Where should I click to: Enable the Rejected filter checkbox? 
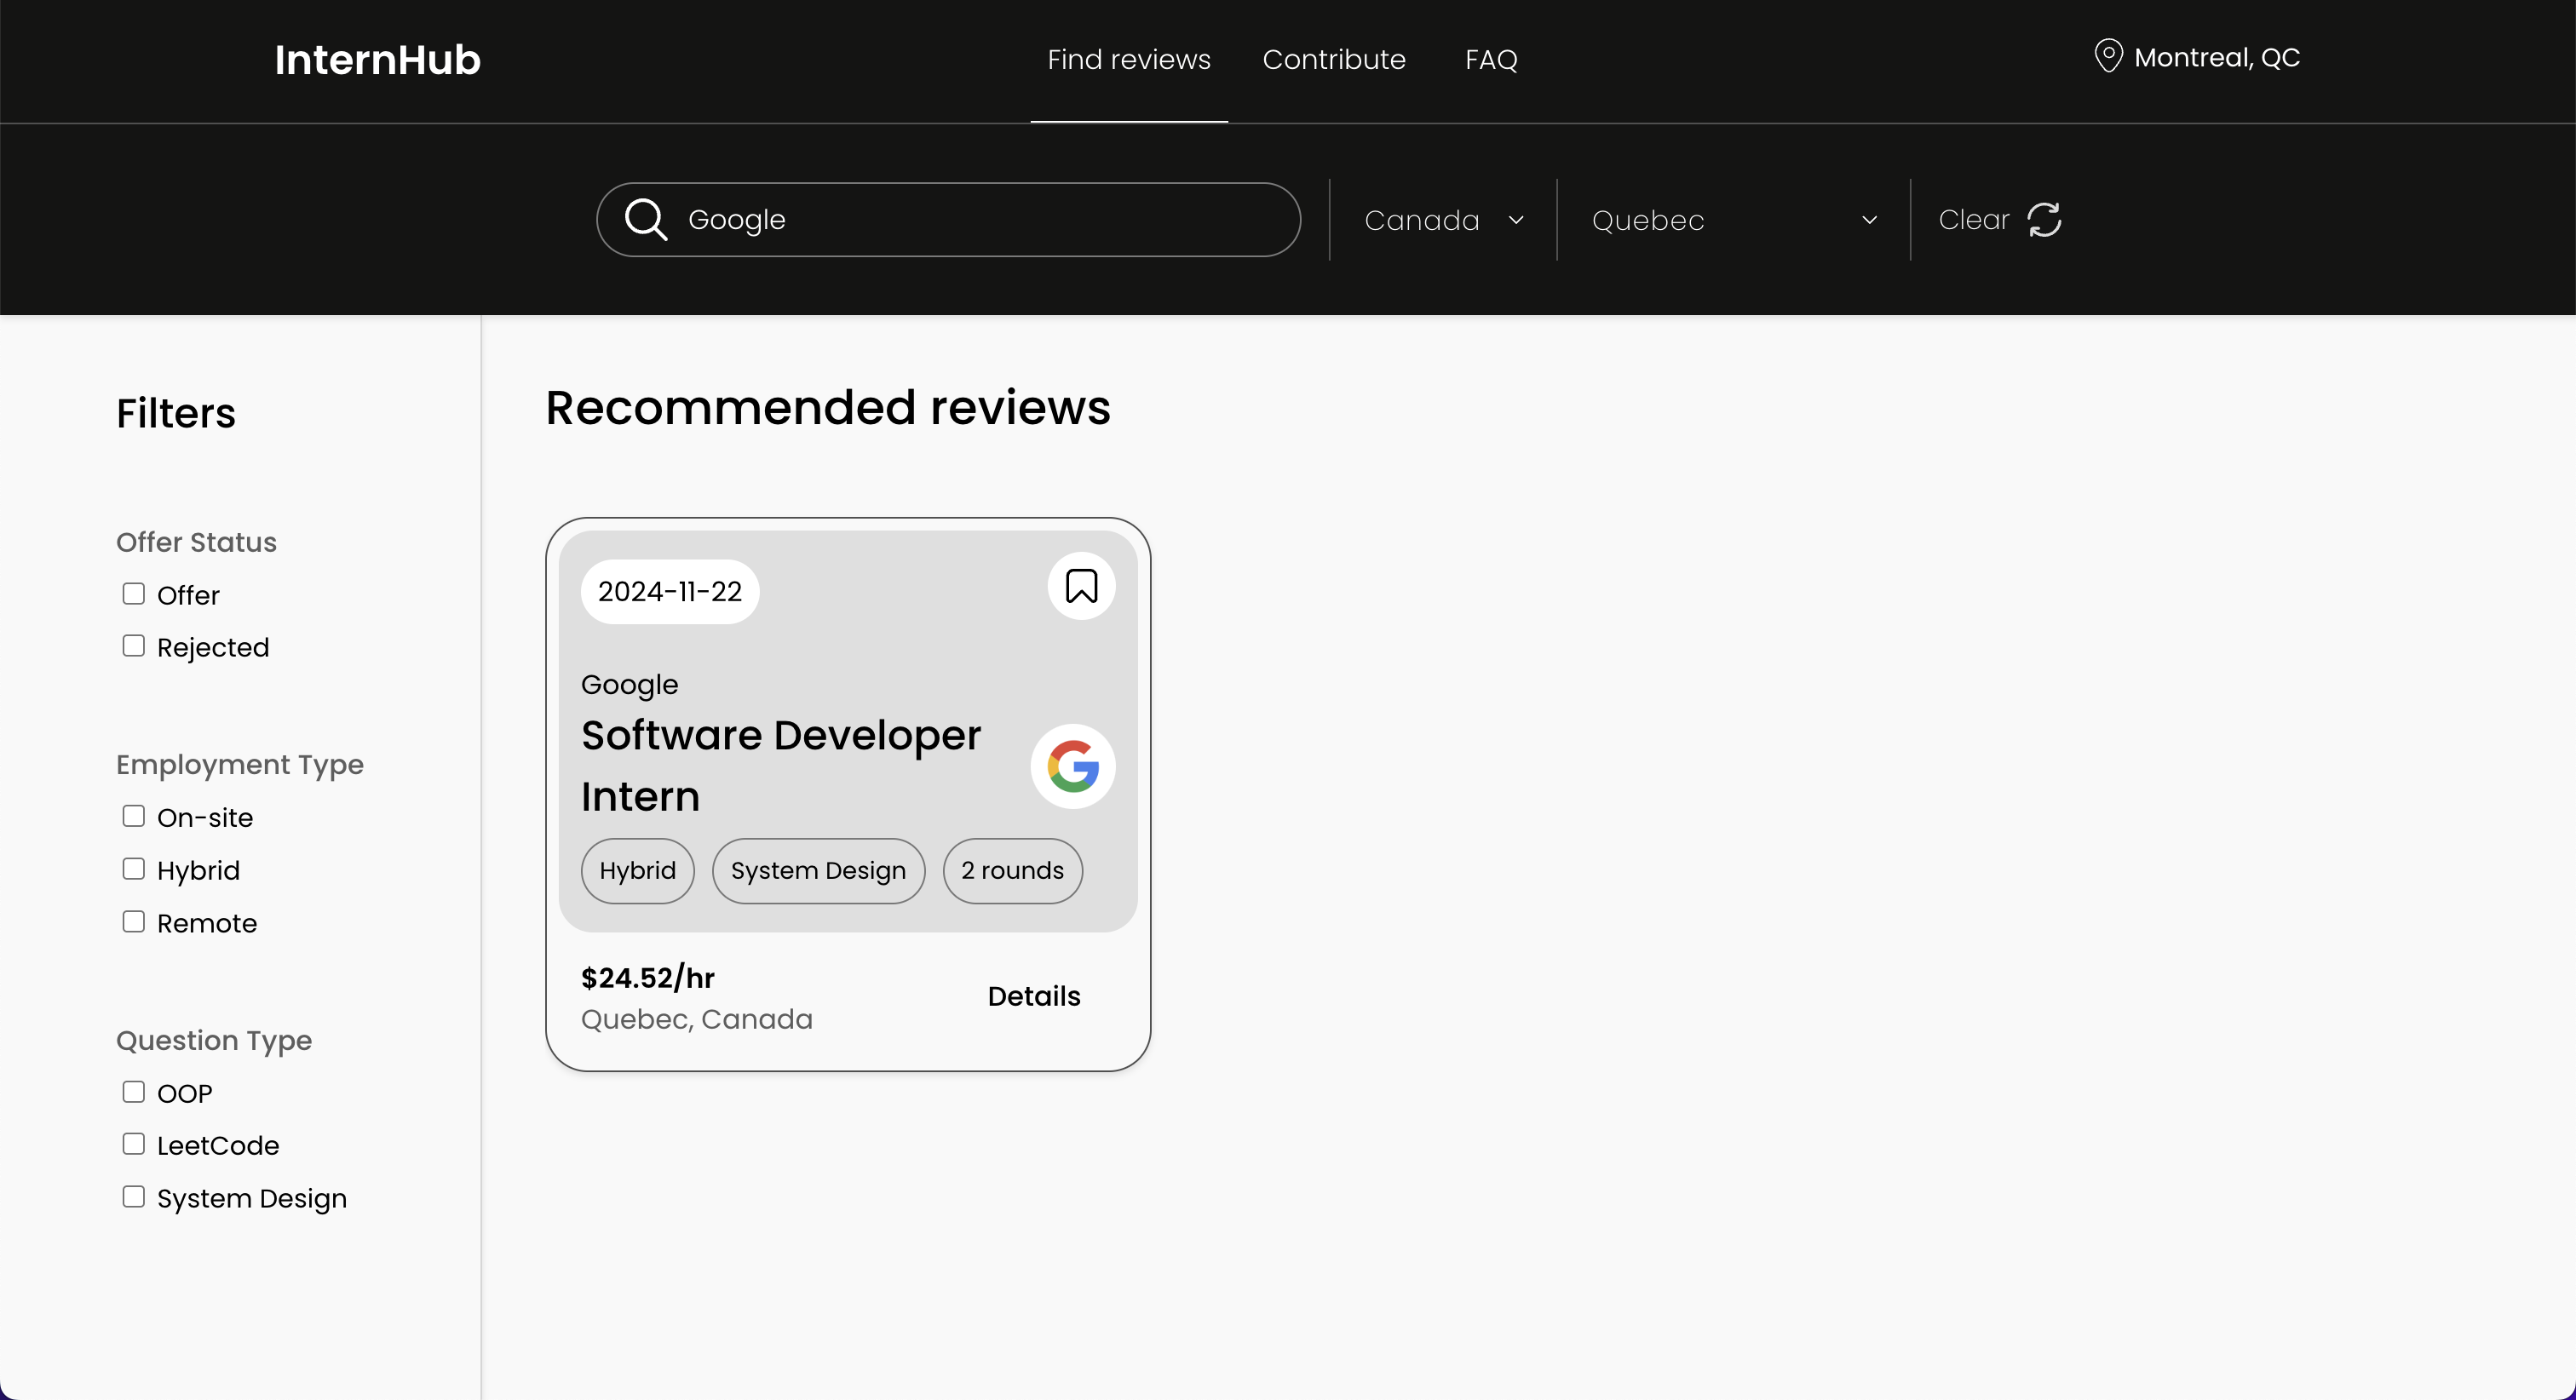[x=133, y=646]
